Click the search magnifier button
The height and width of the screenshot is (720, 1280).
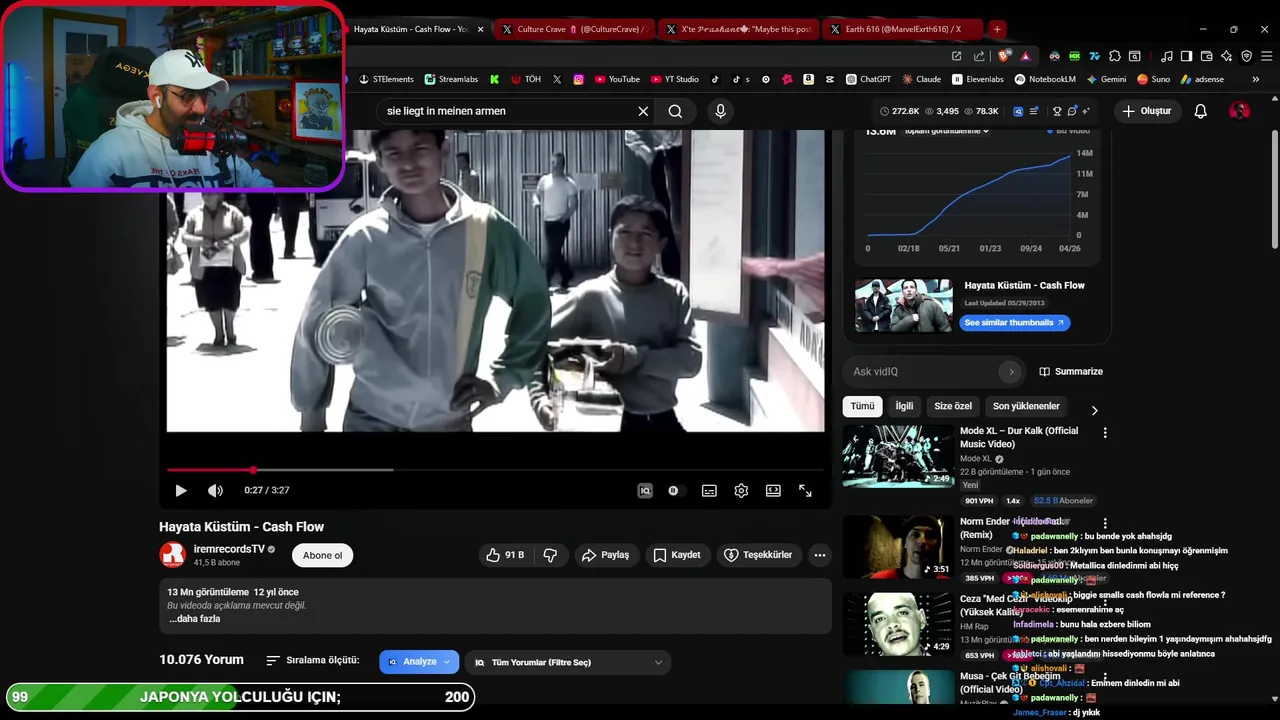click(x=675, y=111)
